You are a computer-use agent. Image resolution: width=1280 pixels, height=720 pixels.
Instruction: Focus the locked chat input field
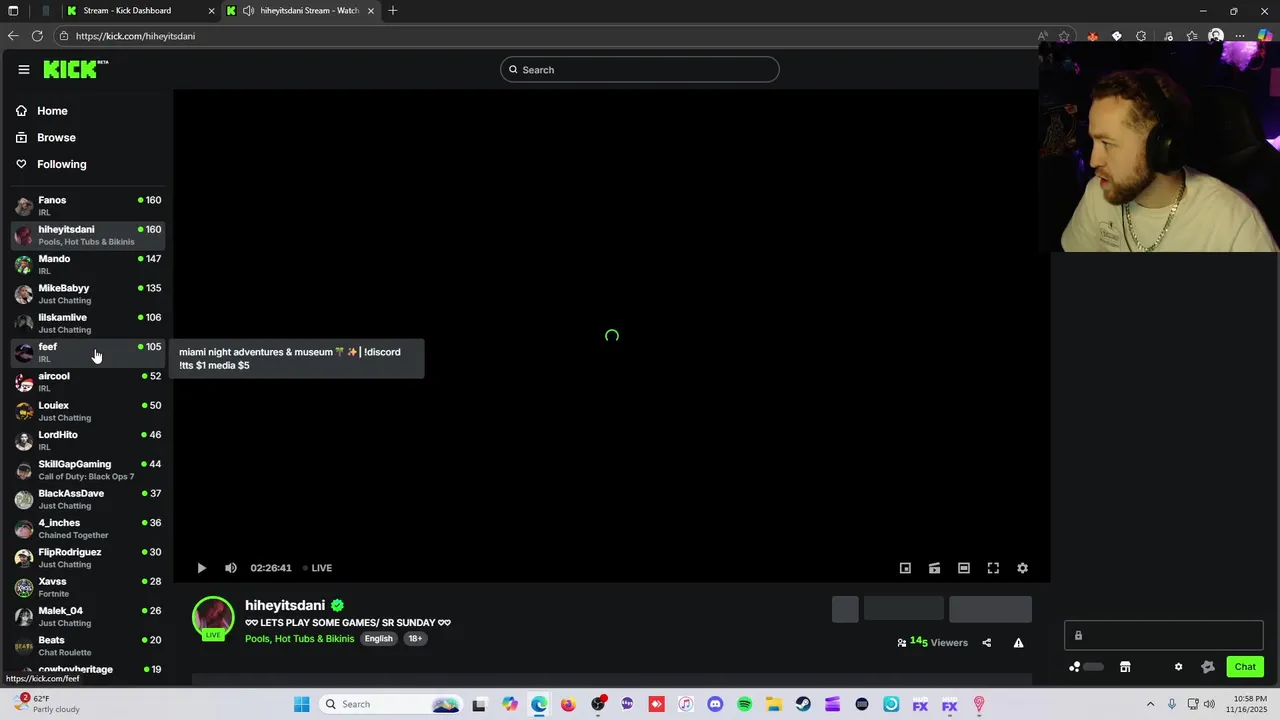1163,635
